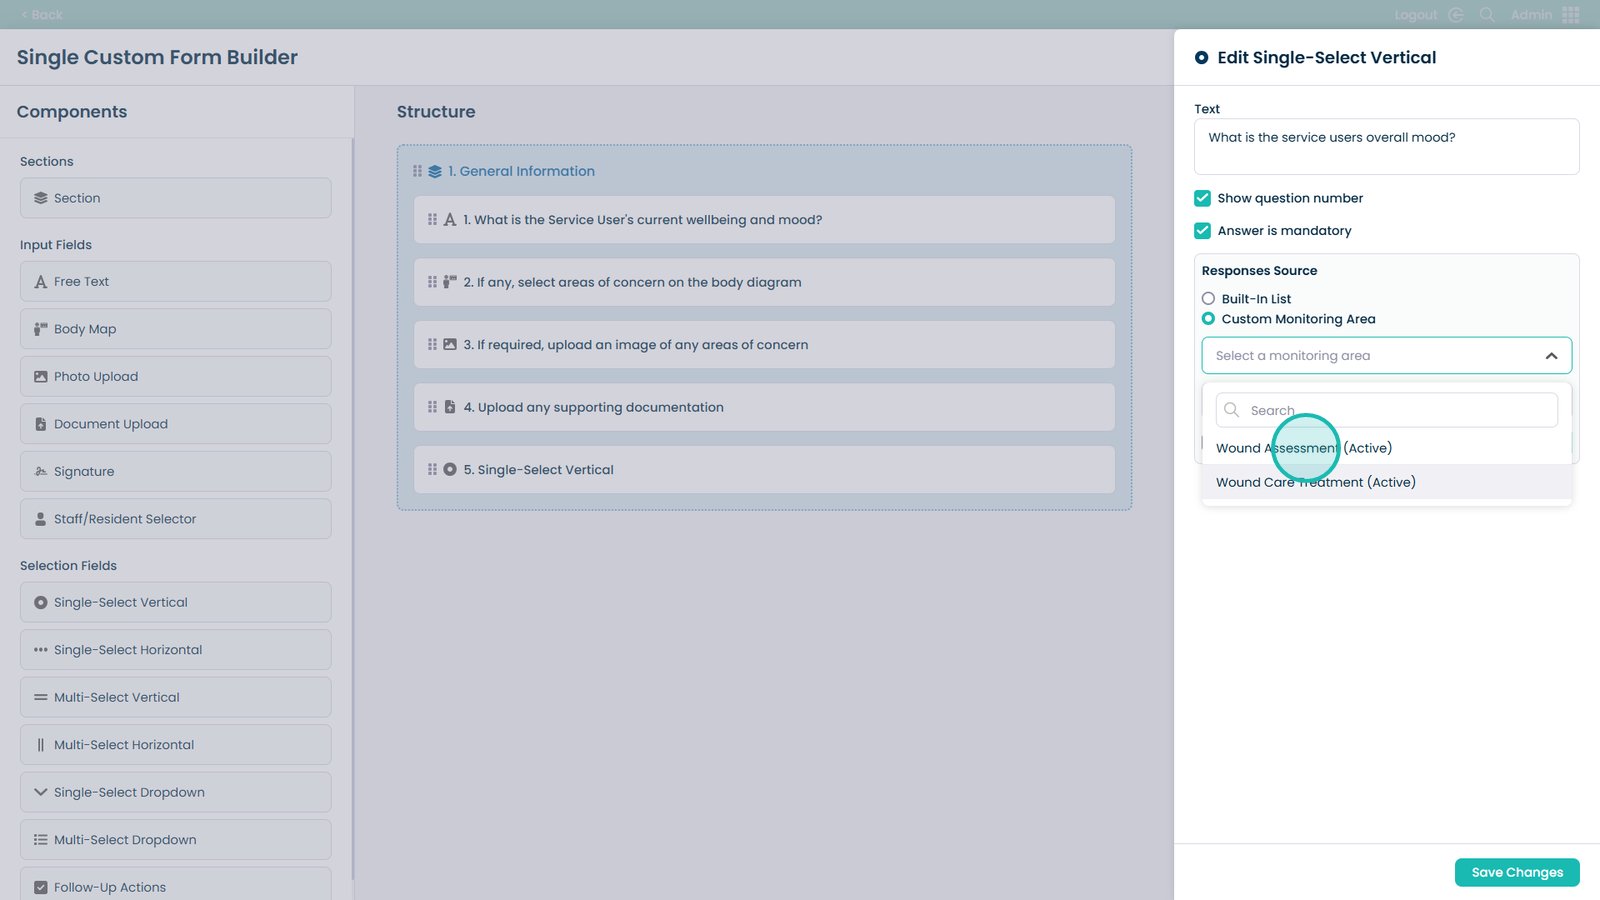Uncheck Show question number checkbox
Screen dimensions: 1600x900
(x=1203, y=198)
